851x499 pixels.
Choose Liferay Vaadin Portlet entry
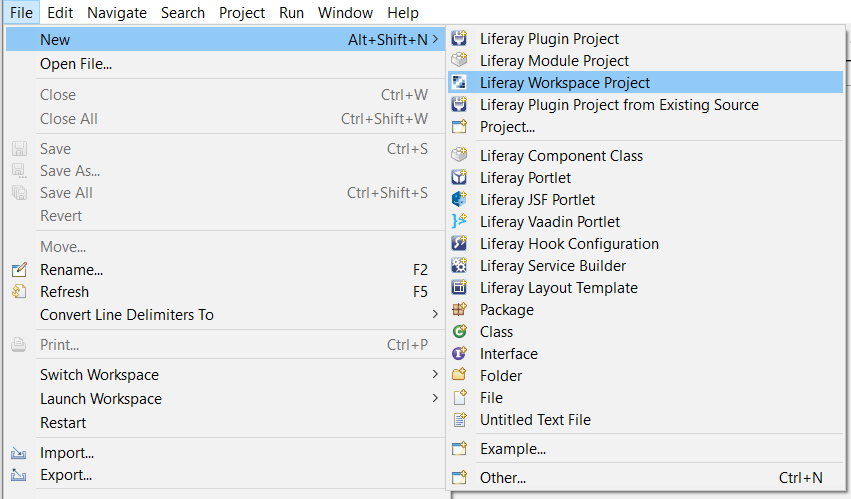click(x=646, y=222)
